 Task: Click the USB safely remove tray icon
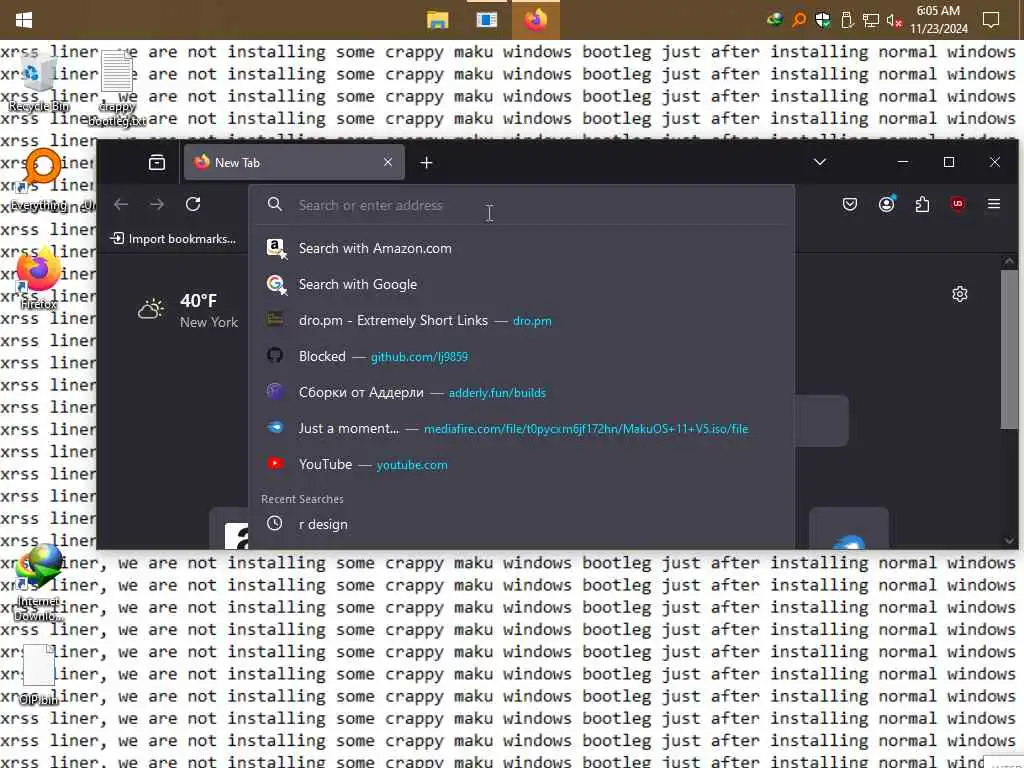847,20
